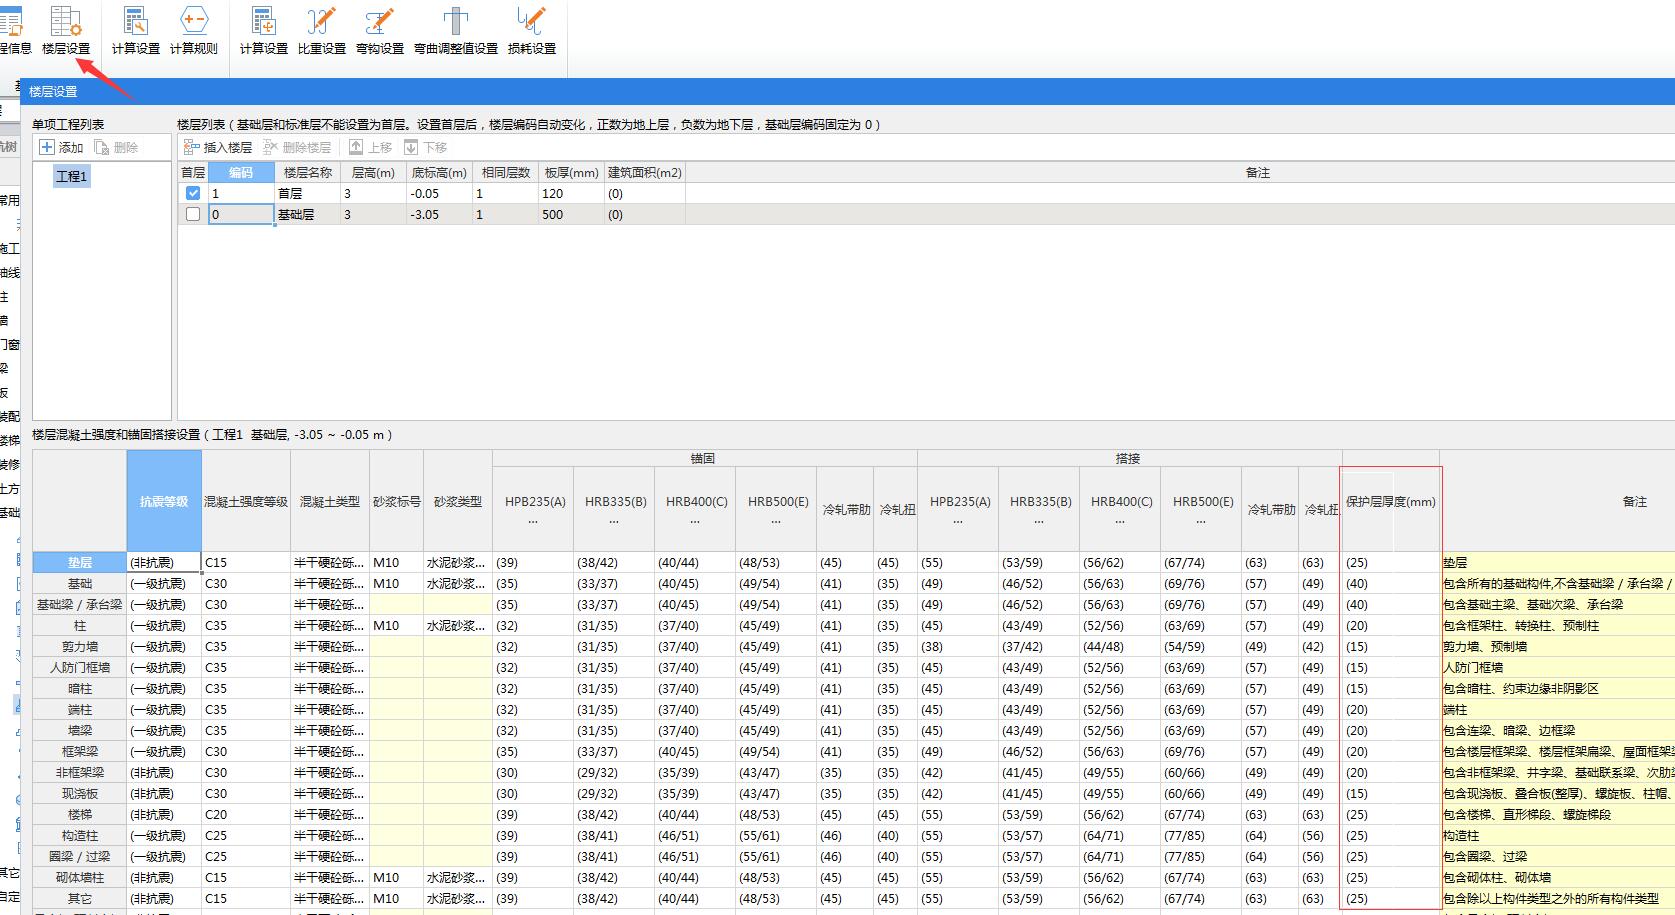Open 计算规则 calculation rules
1675x915 pixels.
[194, 30]
